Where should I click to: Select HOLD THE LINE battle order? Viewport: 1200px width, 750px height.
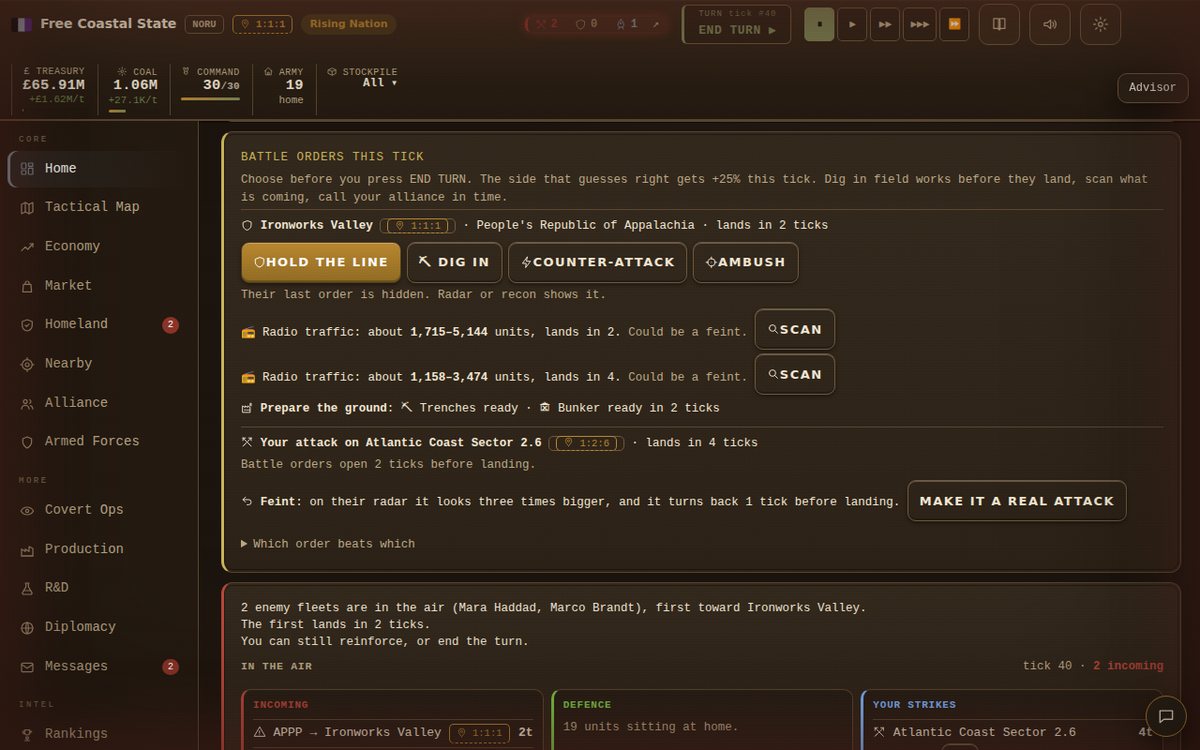point(321,262)
